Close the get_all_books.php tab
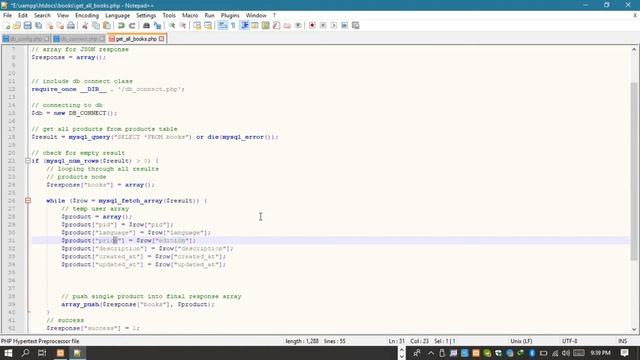The width and height of the screenshot is (640, 360). click(162, 39)
